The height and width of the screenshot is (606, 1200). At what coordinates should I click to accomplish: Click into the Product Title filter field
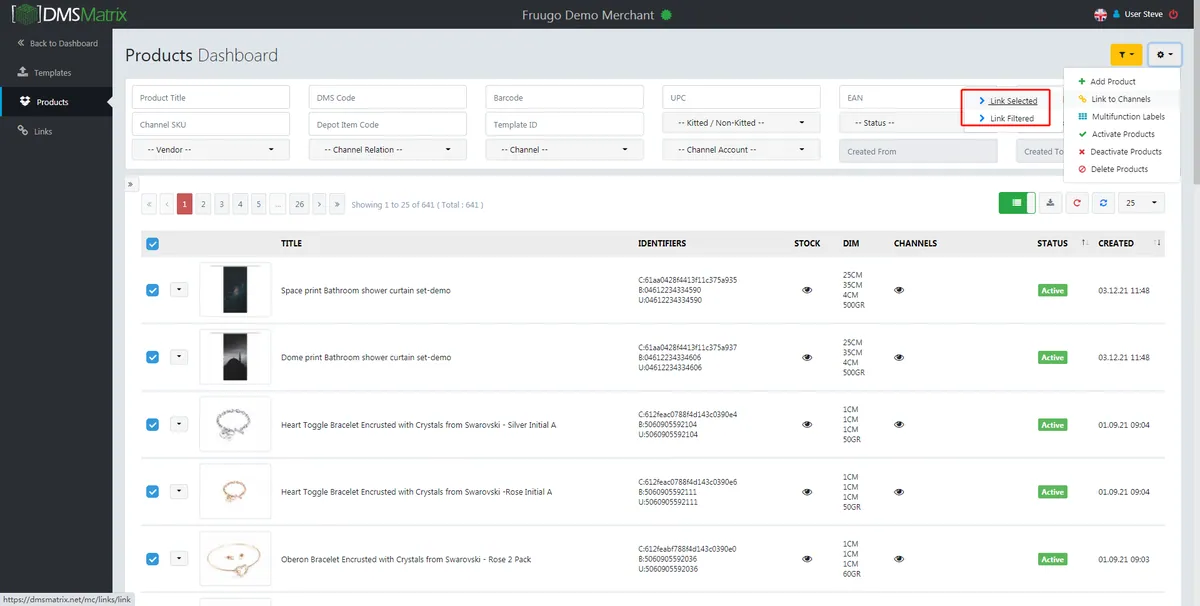(211, 97)
